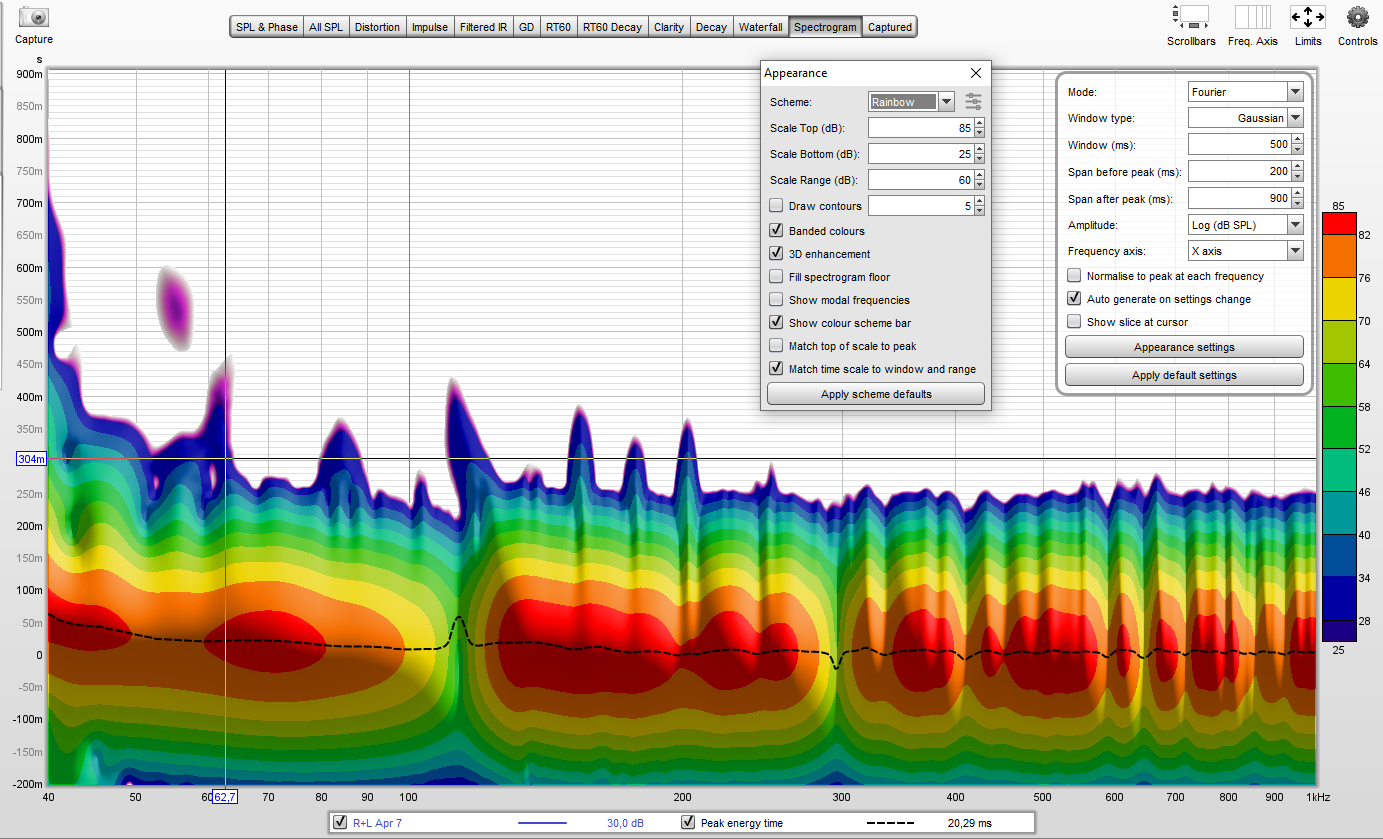Viewport: 1383px width, 839px height.
Task: Click the Controls gear icon
Action: [1357, 18]
